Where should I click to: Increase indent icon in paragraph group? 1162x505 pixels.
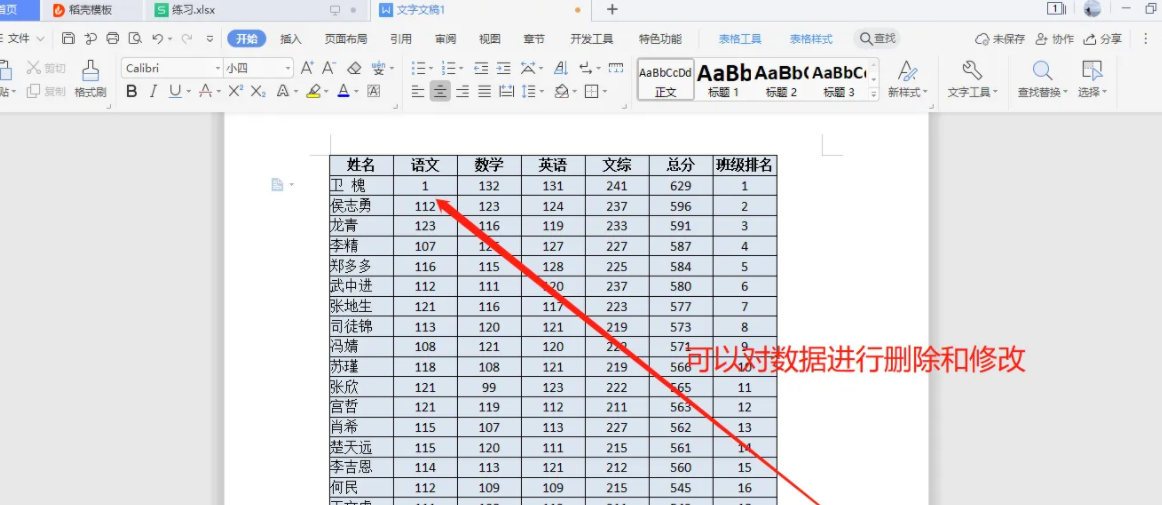[x=503, y=68]
